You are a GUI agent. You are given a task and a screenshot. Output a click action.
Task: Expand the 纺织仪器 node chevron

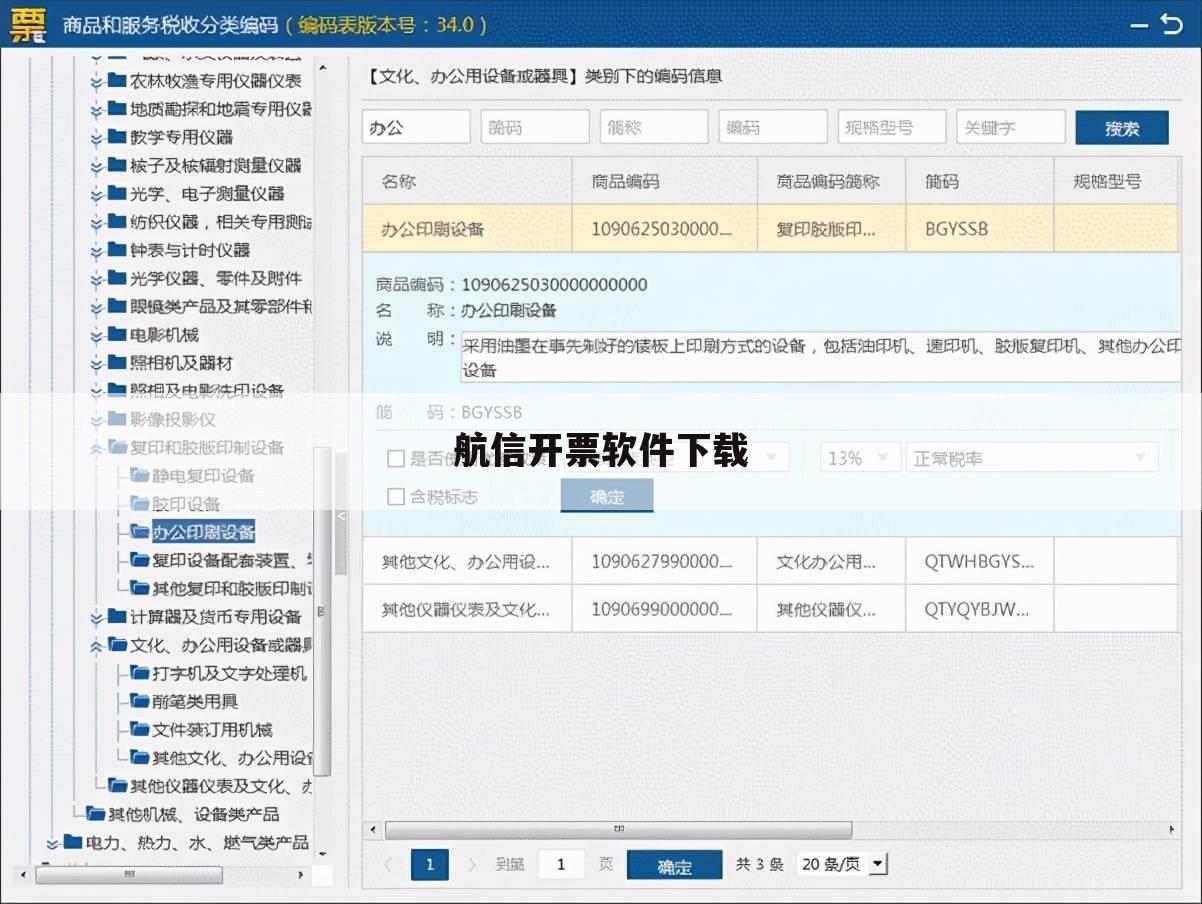(96, 221)
